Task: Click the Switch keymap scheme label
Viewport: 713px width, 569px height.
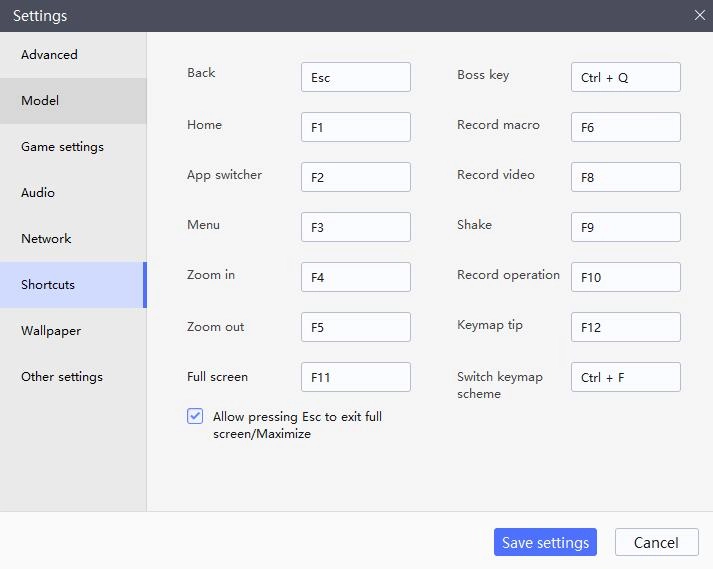Action: [500, 385]
